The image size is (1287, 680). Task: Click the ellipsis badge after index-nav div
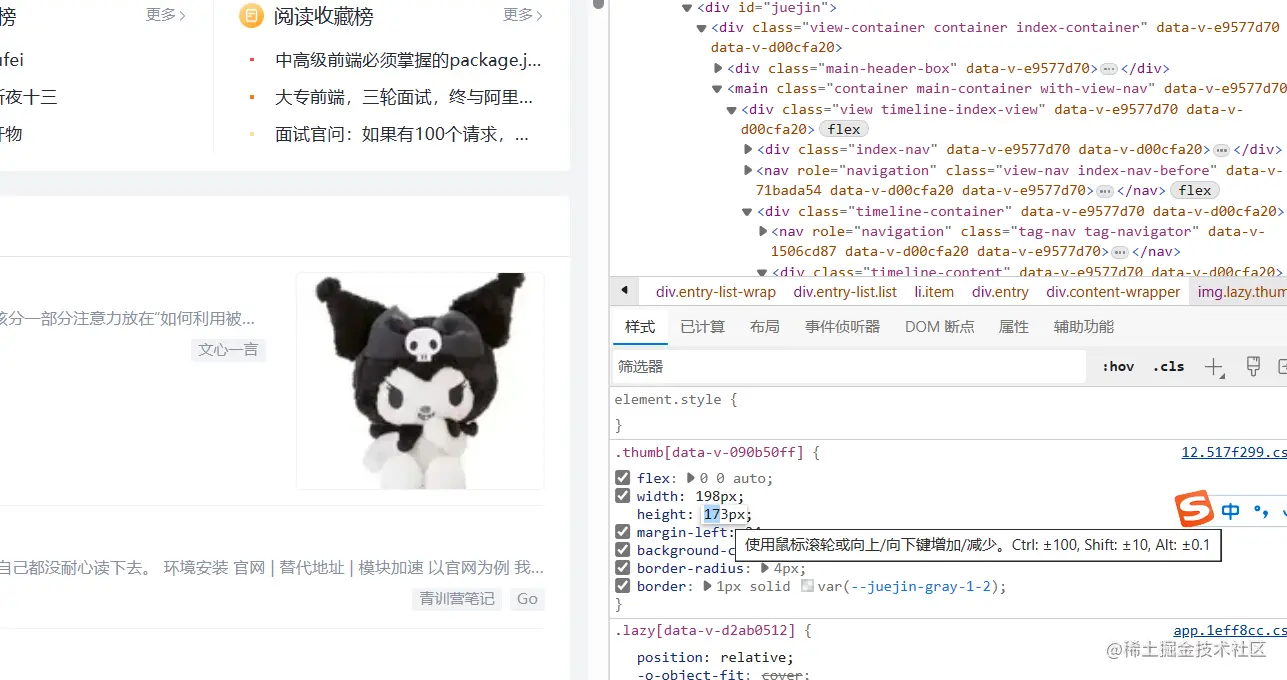tap(1221, 150)
